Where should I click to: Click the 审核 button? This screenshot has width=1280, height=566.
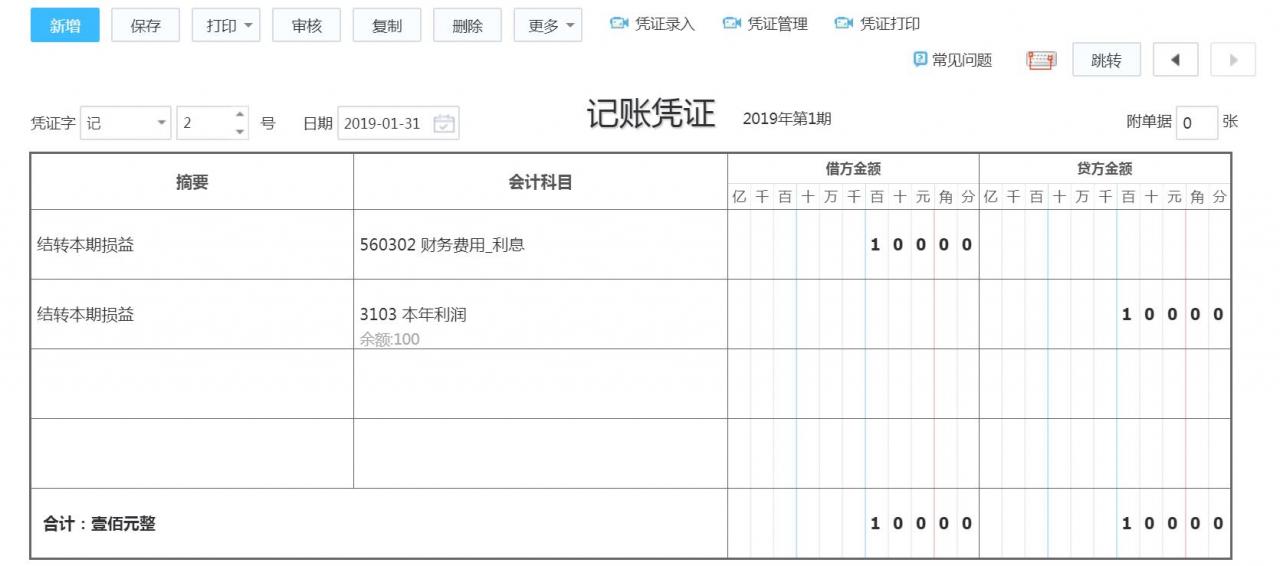[x=307, y=26]
